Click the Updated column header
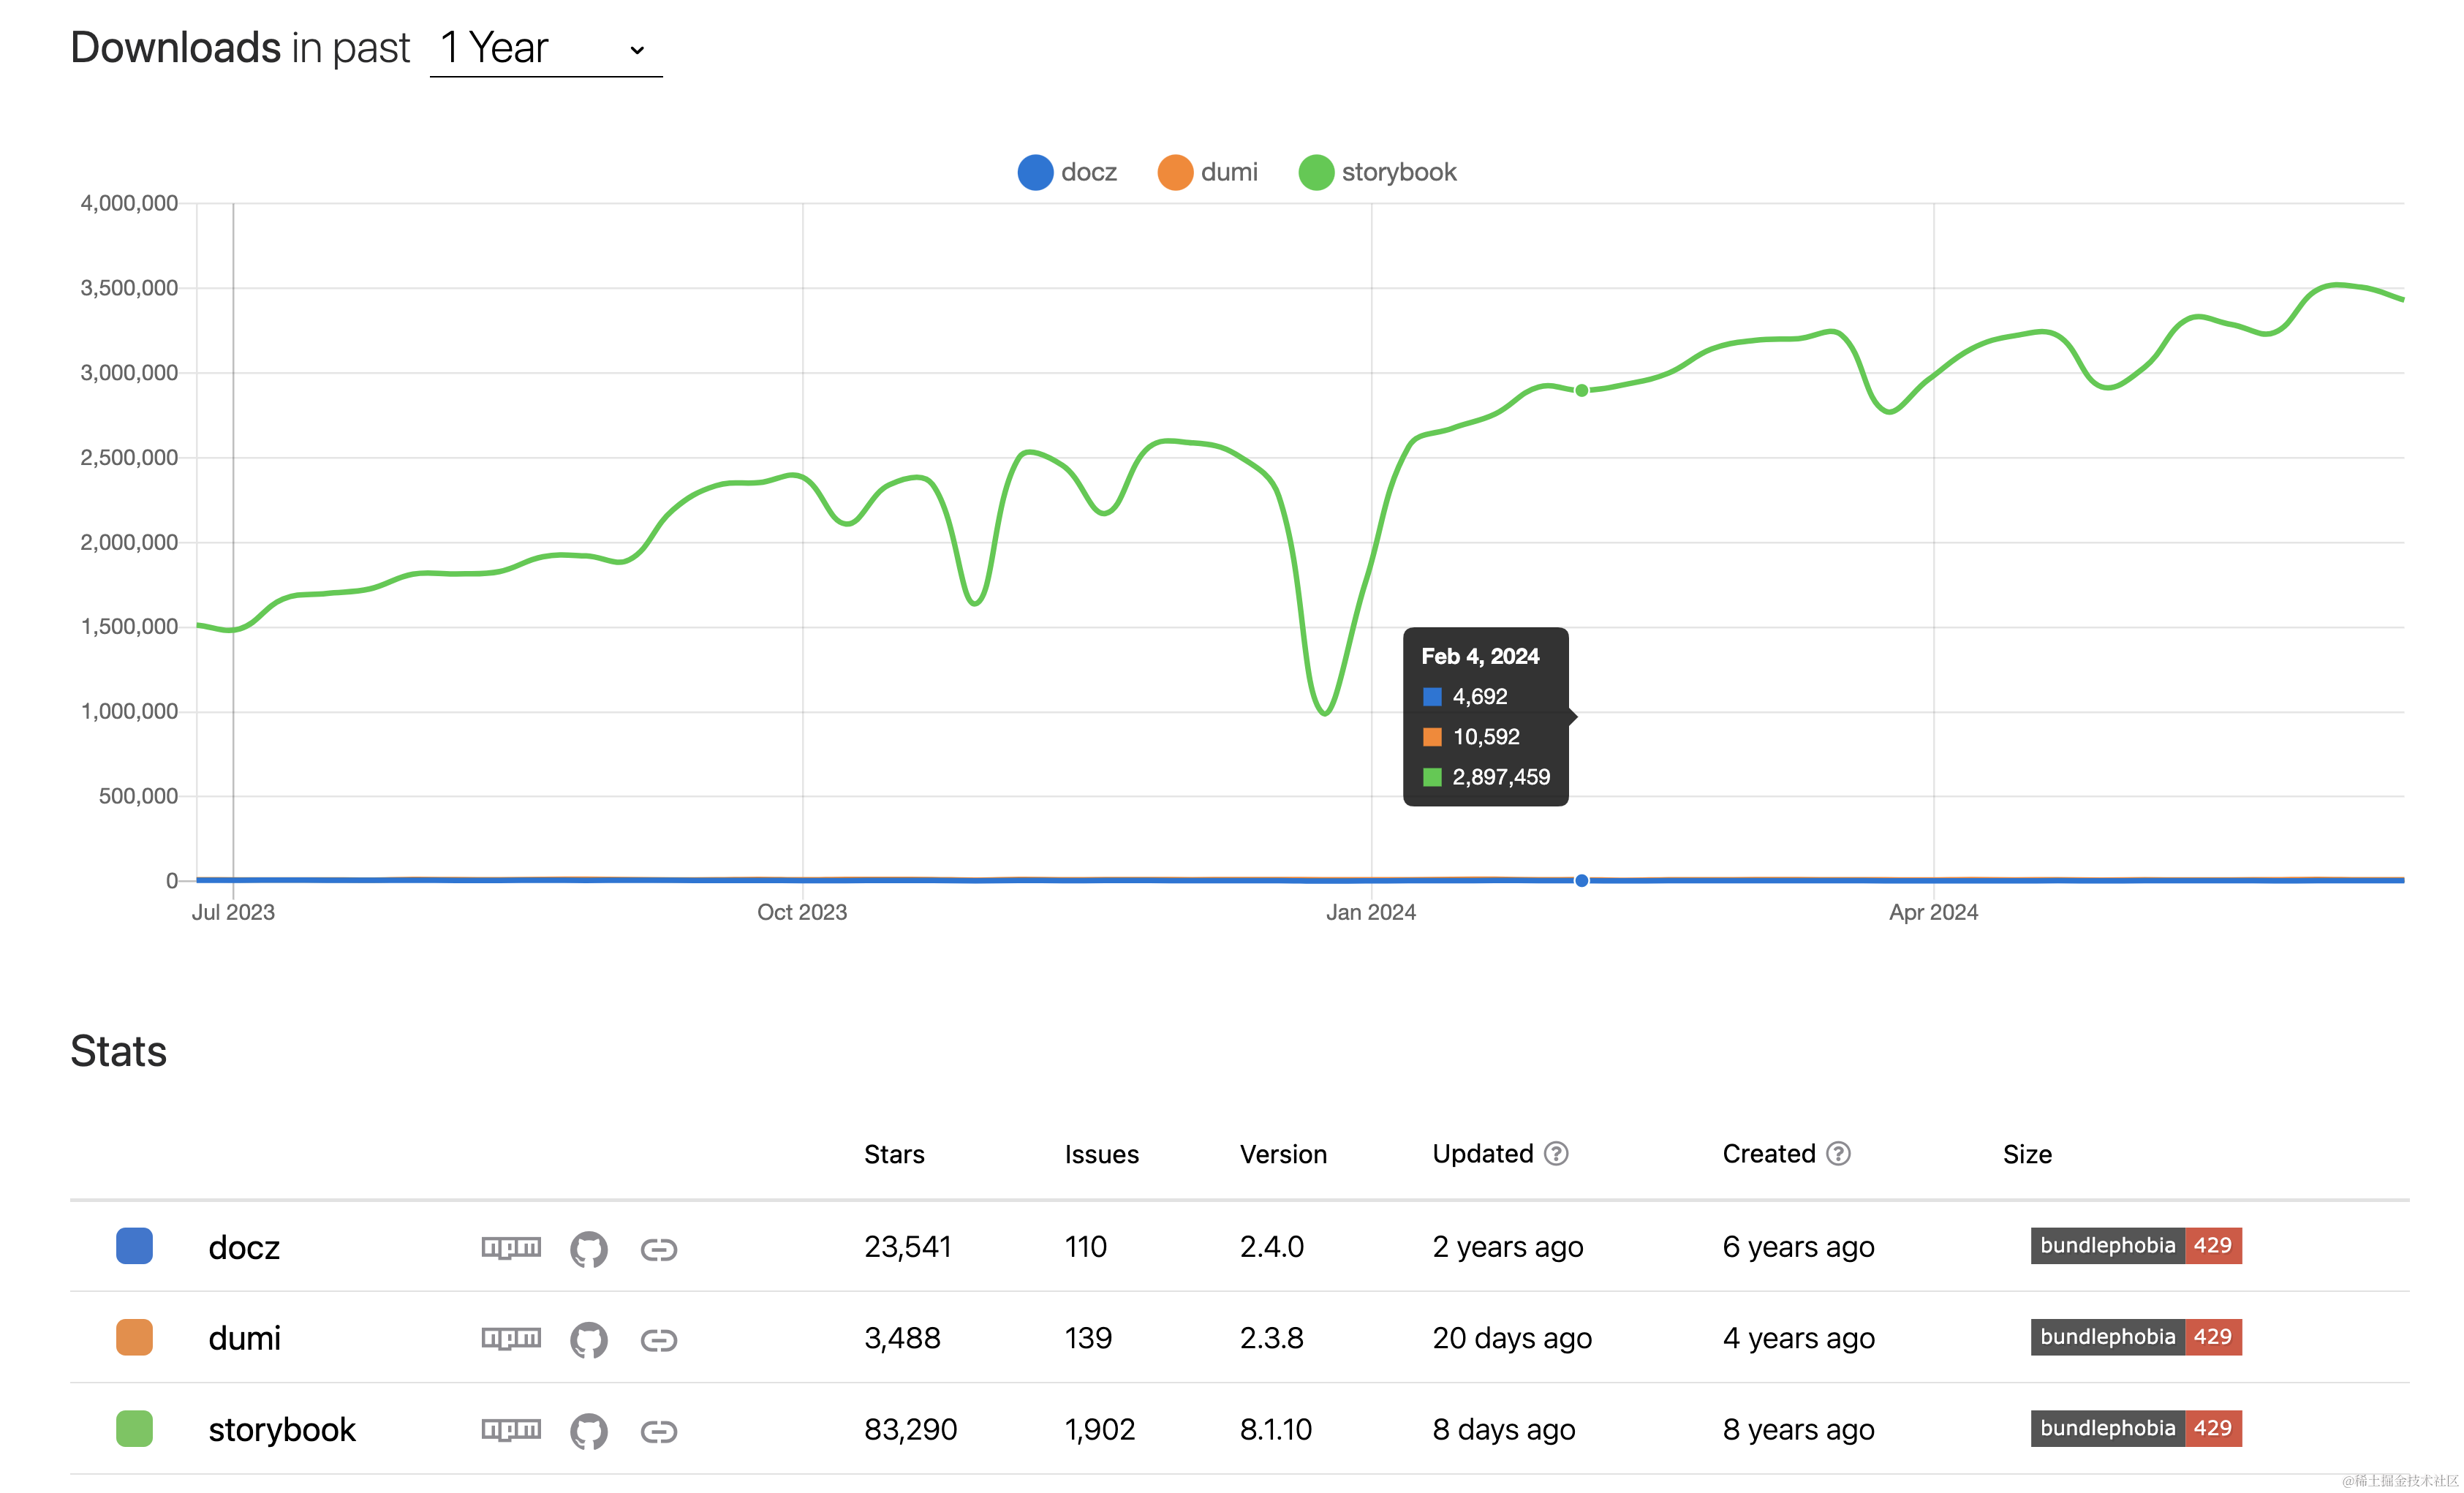The image size is (2464, 1493). (1483, 1155)
